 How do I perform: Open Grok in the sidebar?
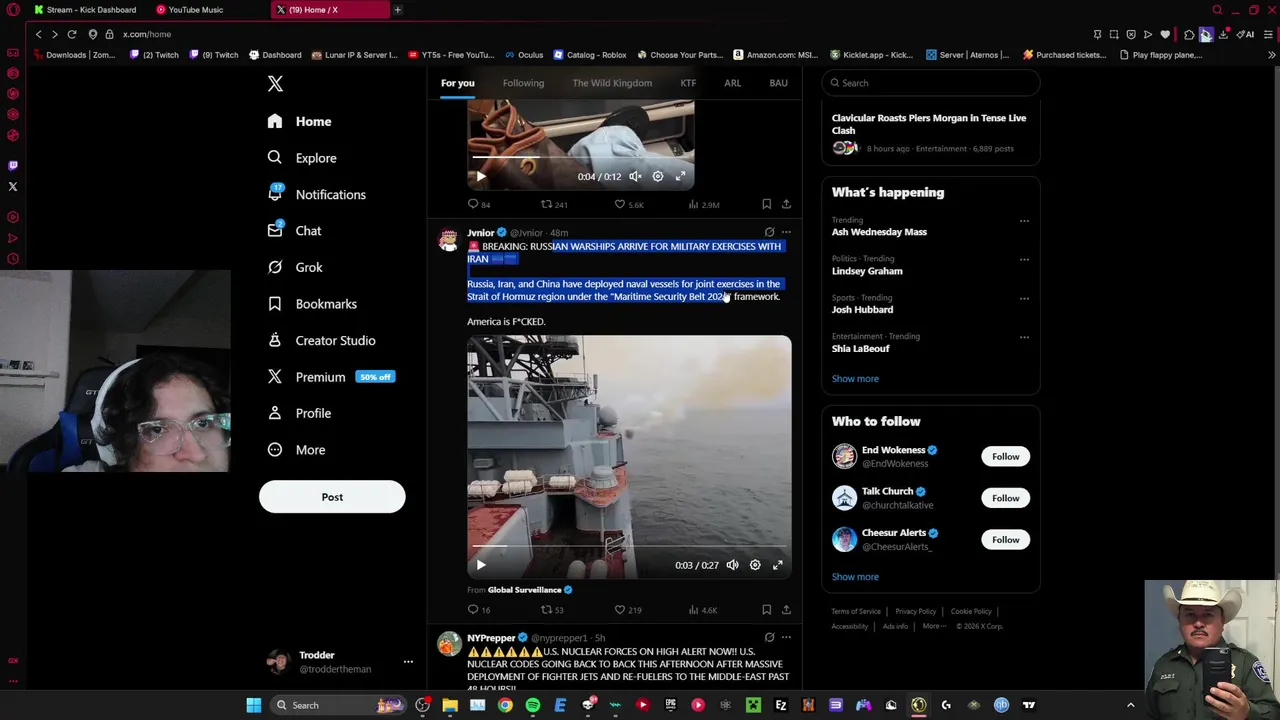(x=295, y=267)
